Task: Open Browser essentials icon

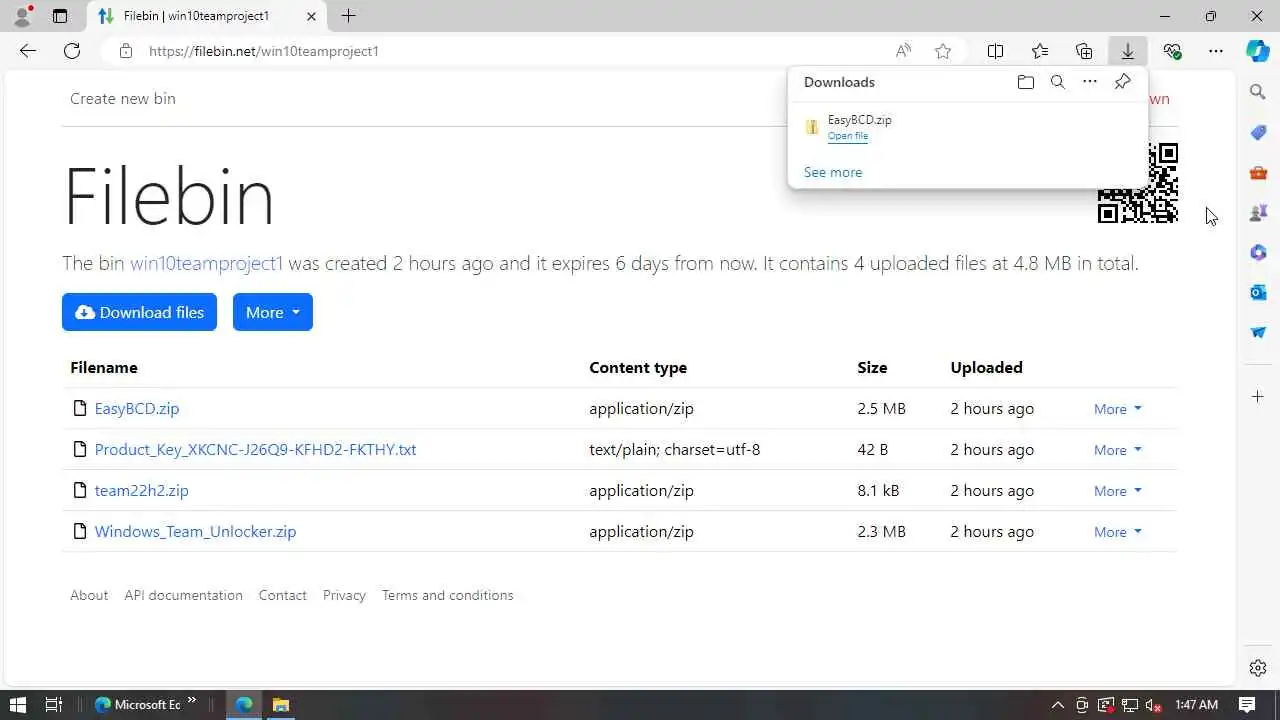Action: (1172, 51)
